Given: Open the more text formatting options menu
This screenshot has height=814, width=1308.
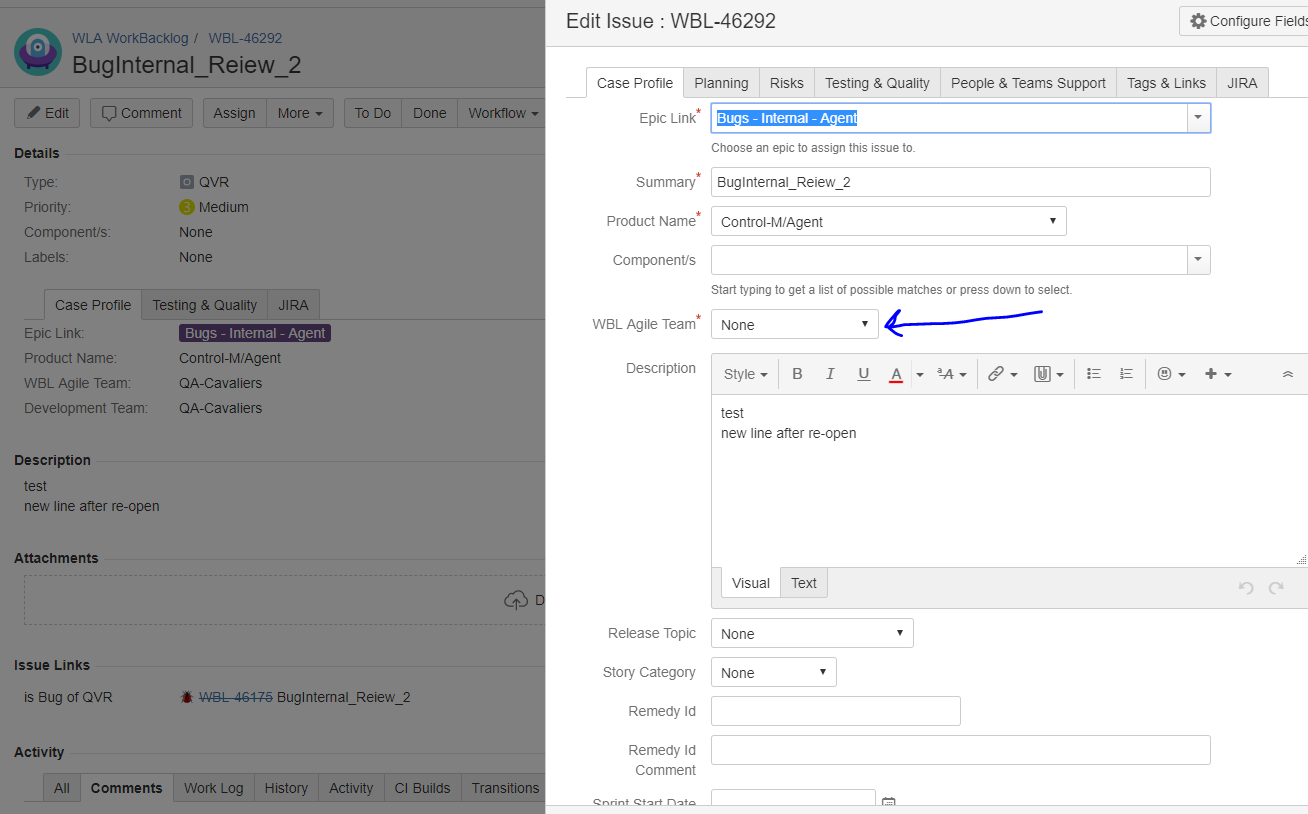Looking at the screenshot, I should pos(952,374).
